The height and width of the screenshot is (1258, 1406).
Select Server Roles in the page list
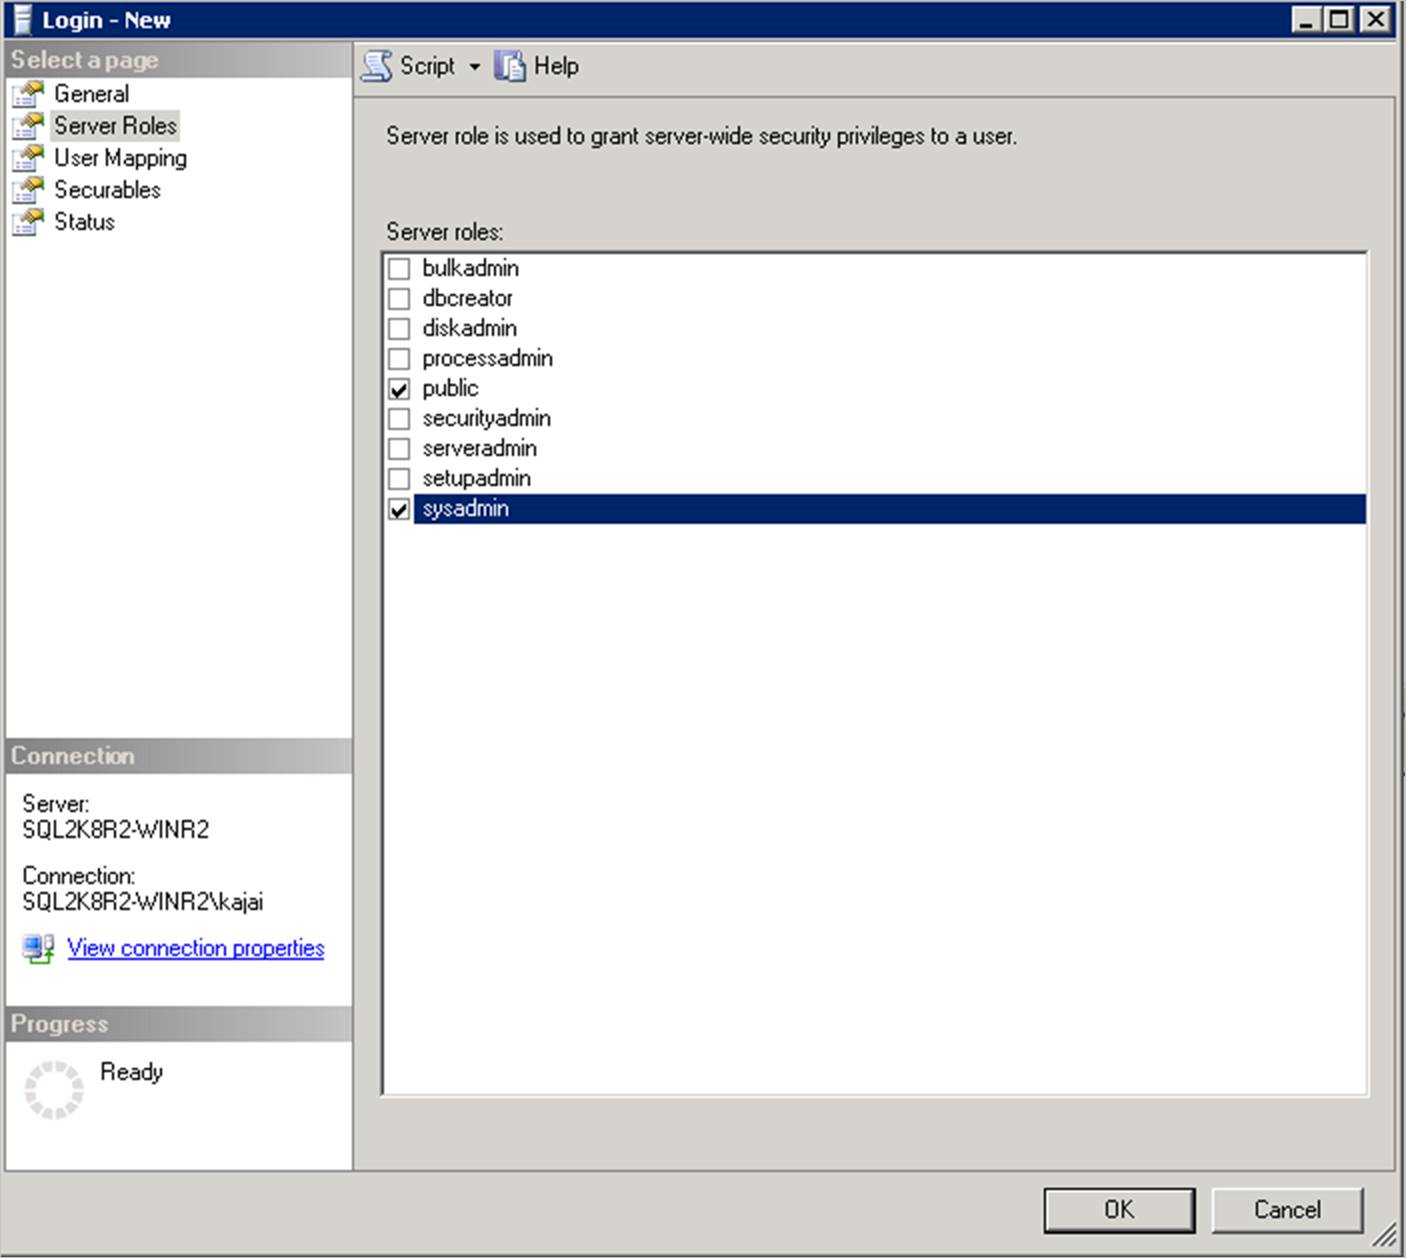(115, 124)
